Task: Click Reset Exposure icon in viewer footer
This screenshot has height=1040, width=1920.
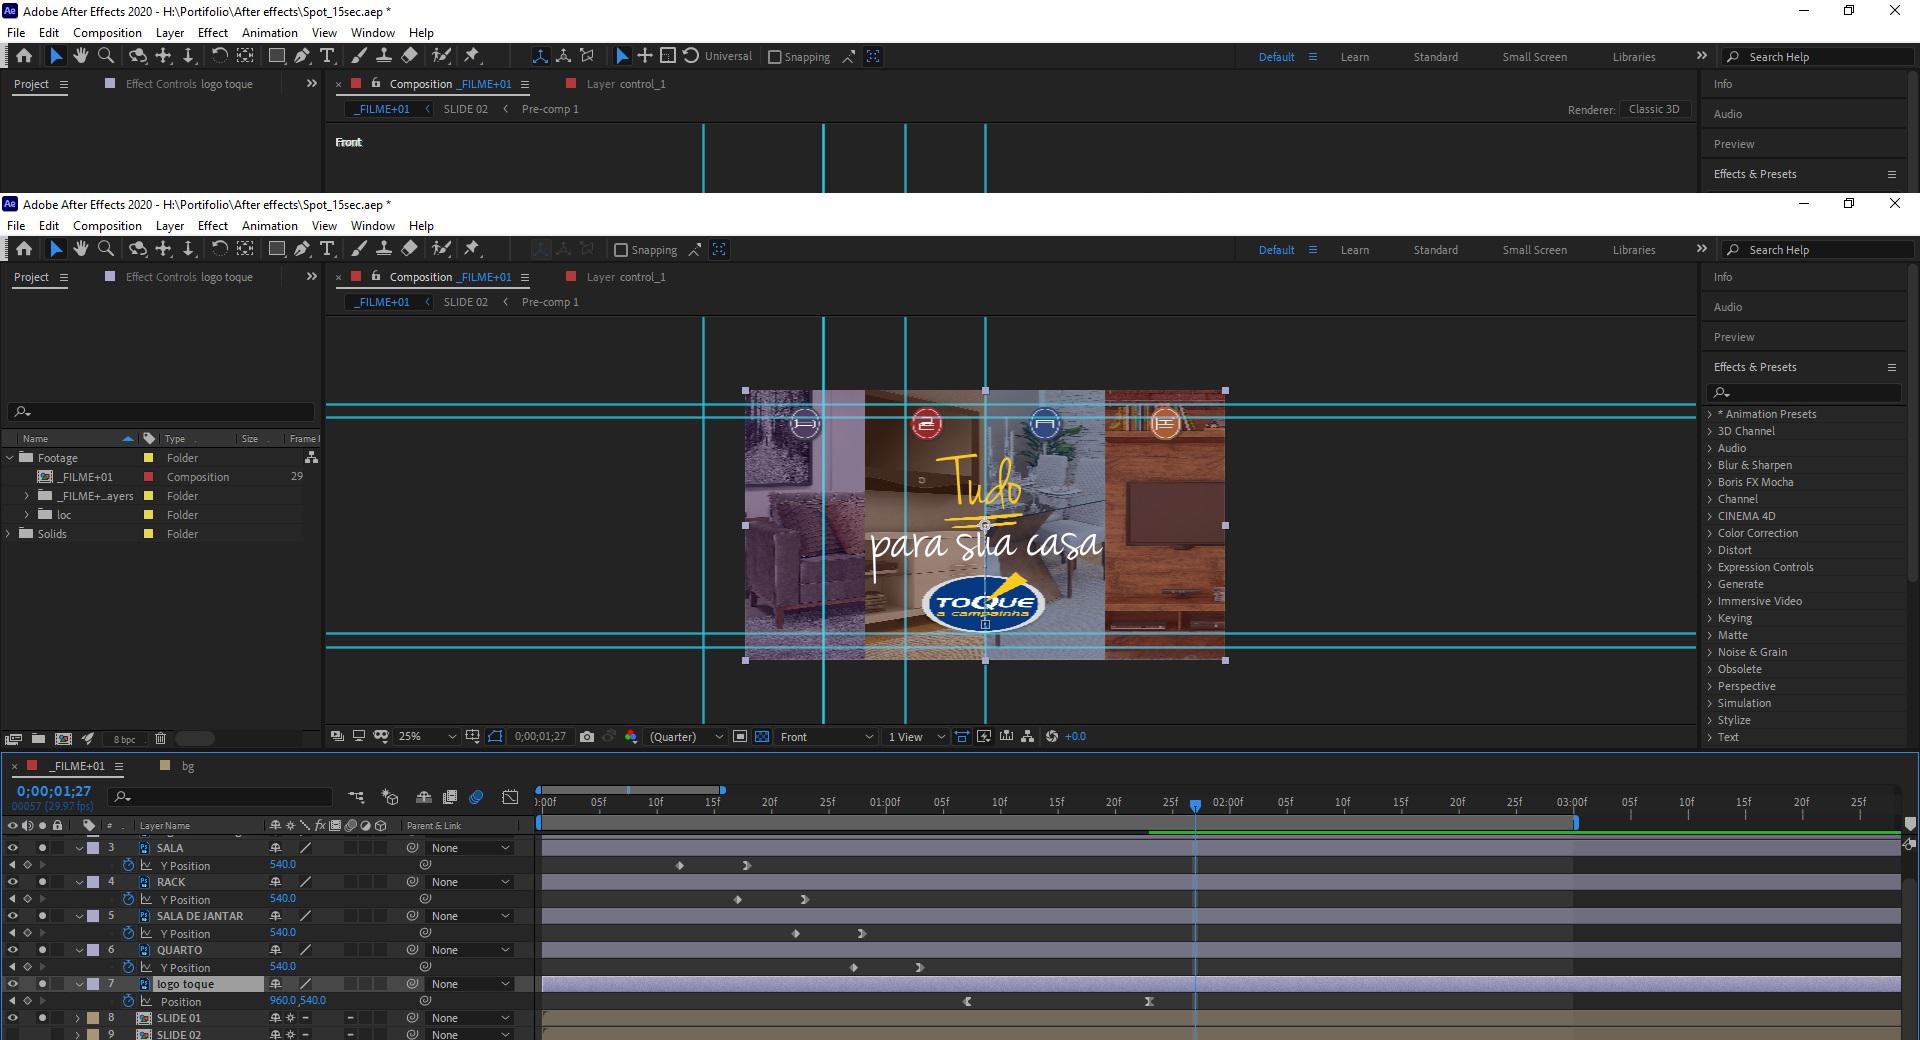Action: [1052, 737]
